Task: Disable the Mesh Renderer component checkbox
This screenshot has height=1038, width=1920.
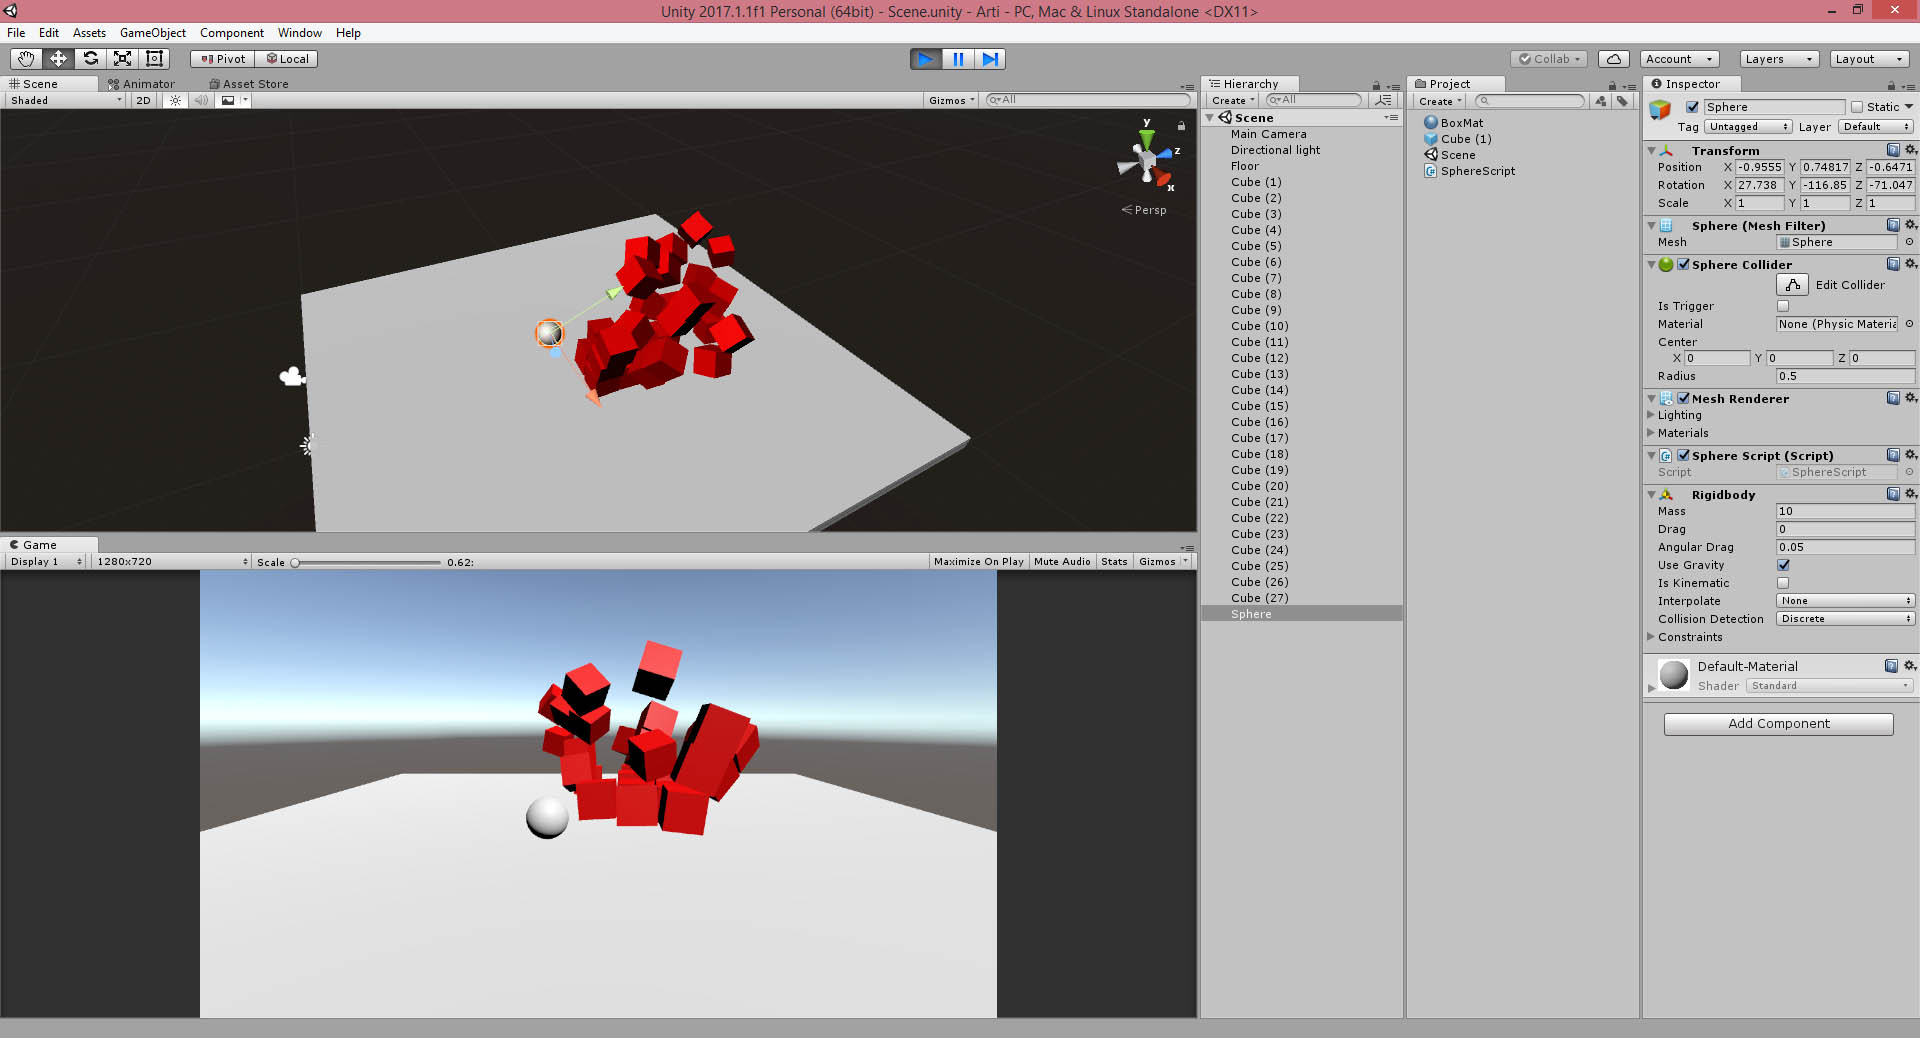Action: coord(1683,398)
